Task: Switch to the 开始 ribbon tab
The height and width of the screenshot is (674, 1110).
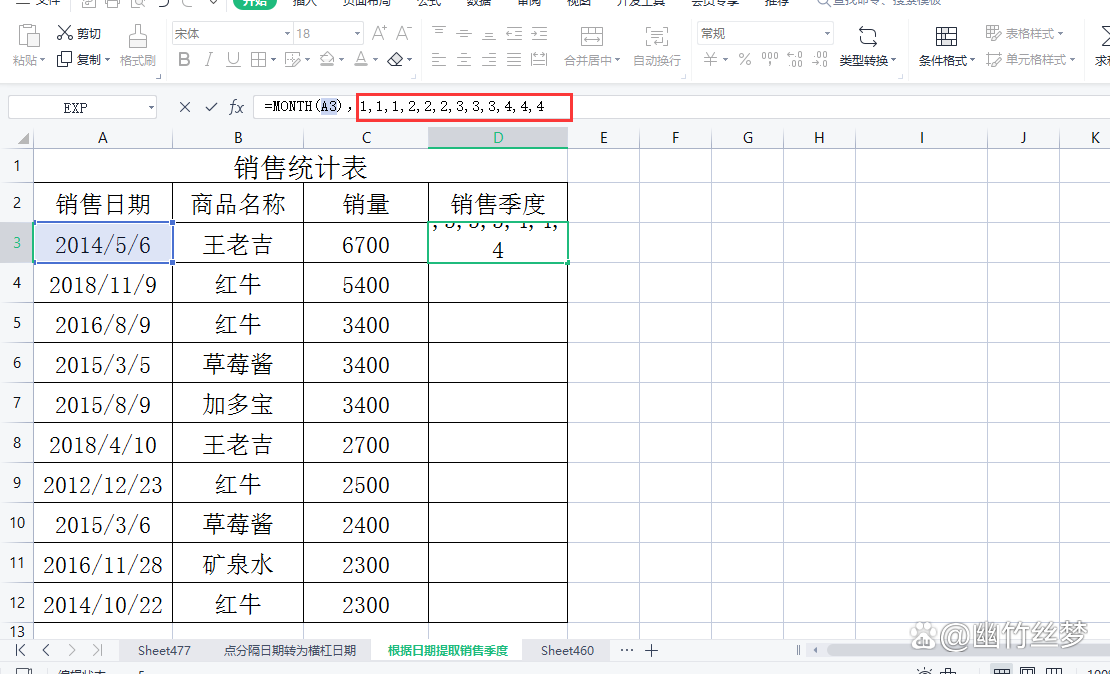Action: pos(253,3)
